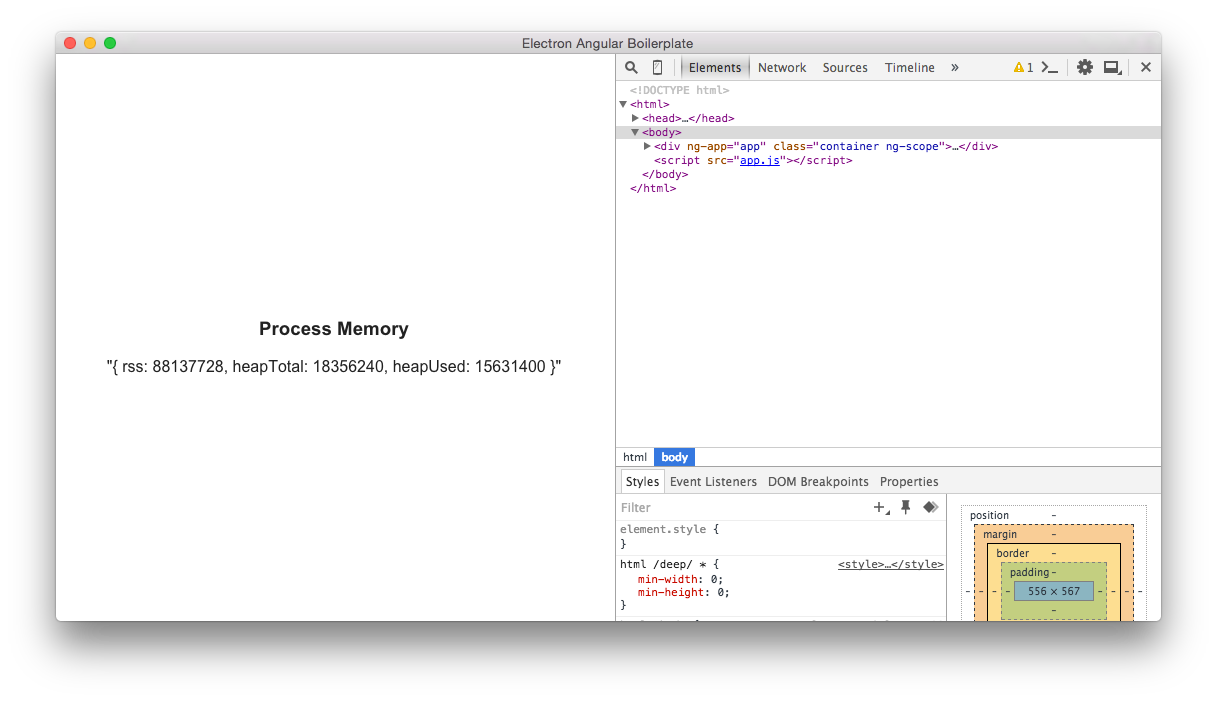Select the <head> element row
Screen dimensions: 1217x701
tap(888, 118)
